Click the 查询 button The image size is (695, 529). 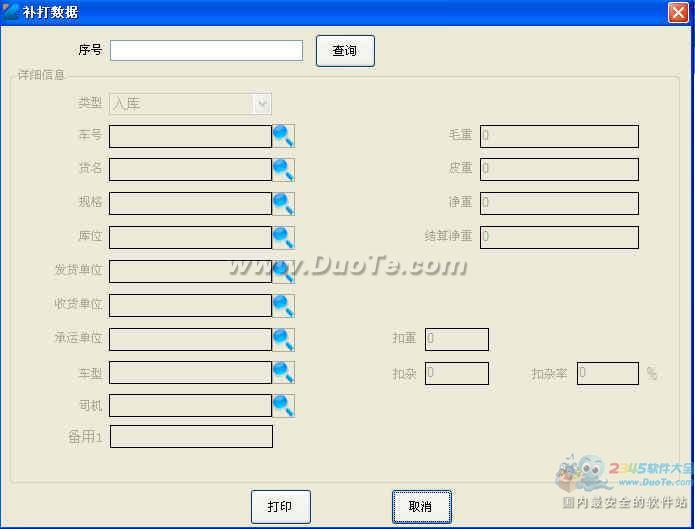(x=345, y=51)
